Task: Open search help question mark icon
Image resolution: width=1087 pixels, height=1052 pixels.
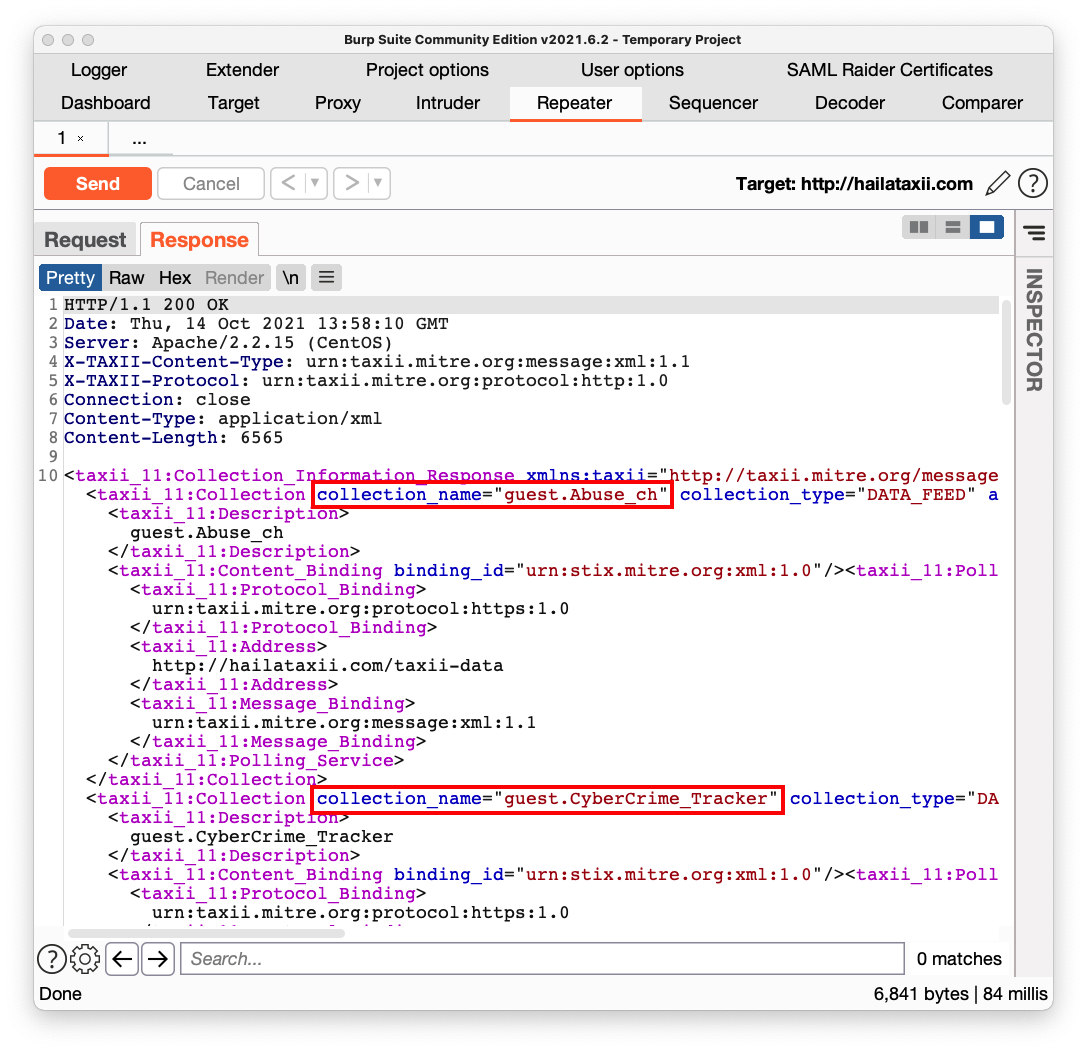Action: pos(52,959)
